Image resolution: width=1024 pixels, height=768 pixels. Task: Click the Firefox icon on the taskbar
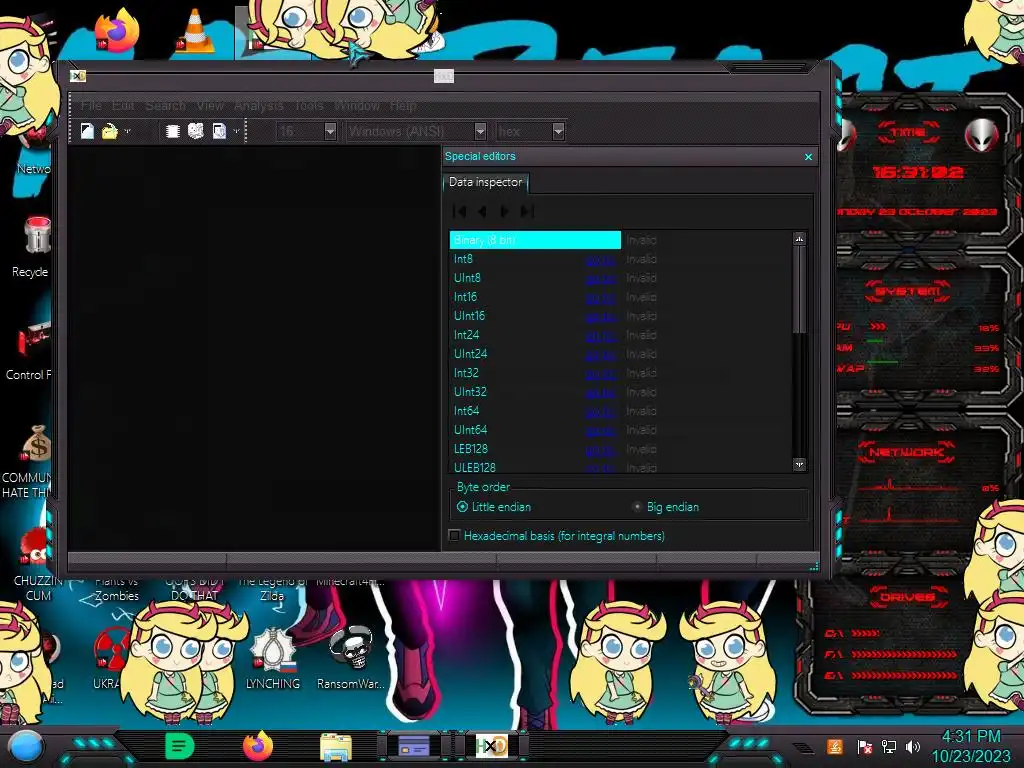coord(258,746)
